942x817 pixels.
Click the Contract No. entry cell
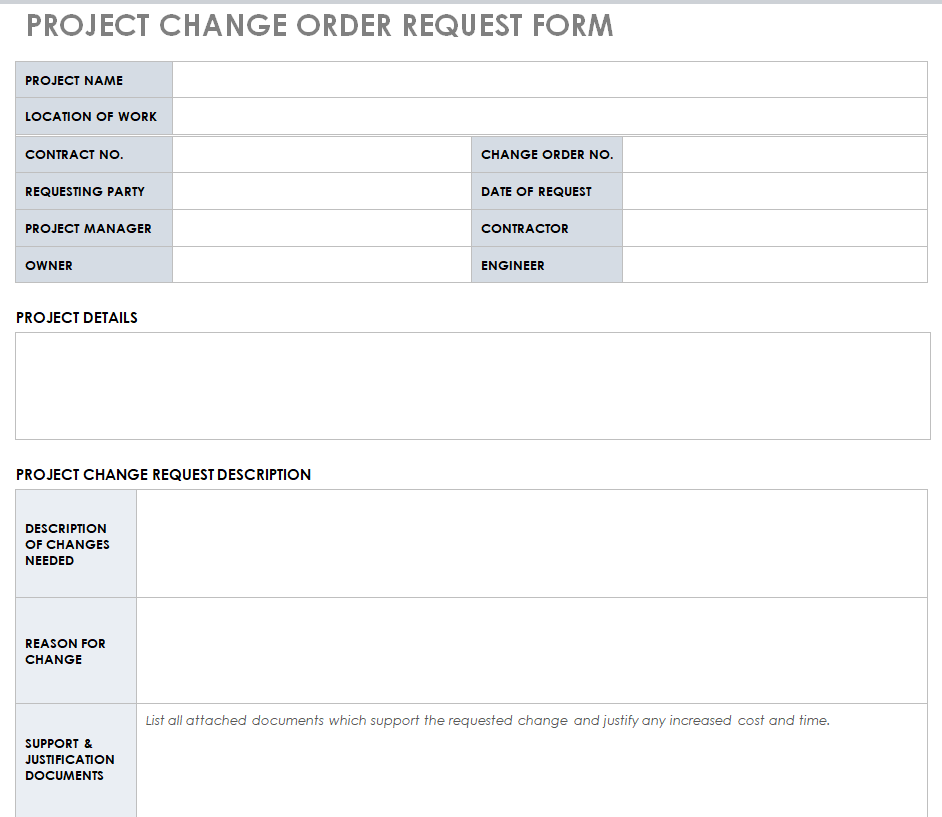pyautogui.click(x=321, y=155)
